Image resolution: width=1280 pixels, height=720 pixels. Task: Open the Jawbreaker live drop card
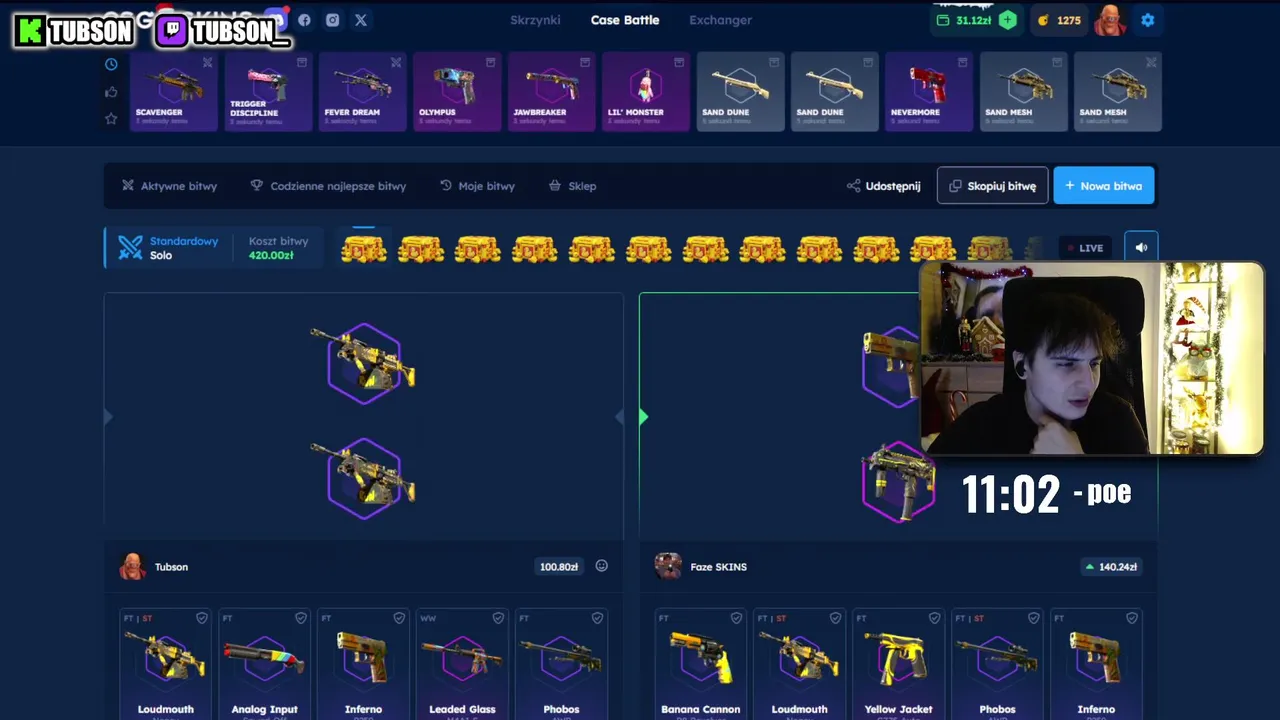click(551, 92)
